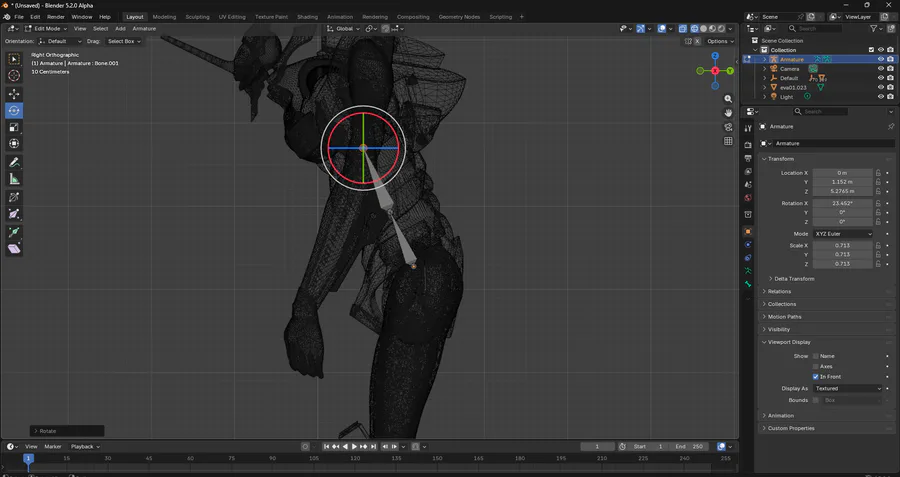The height and width of the screenshot is (477, 900).
Task: Open the Armature data properties tab
Action: [x=748, y=271]
